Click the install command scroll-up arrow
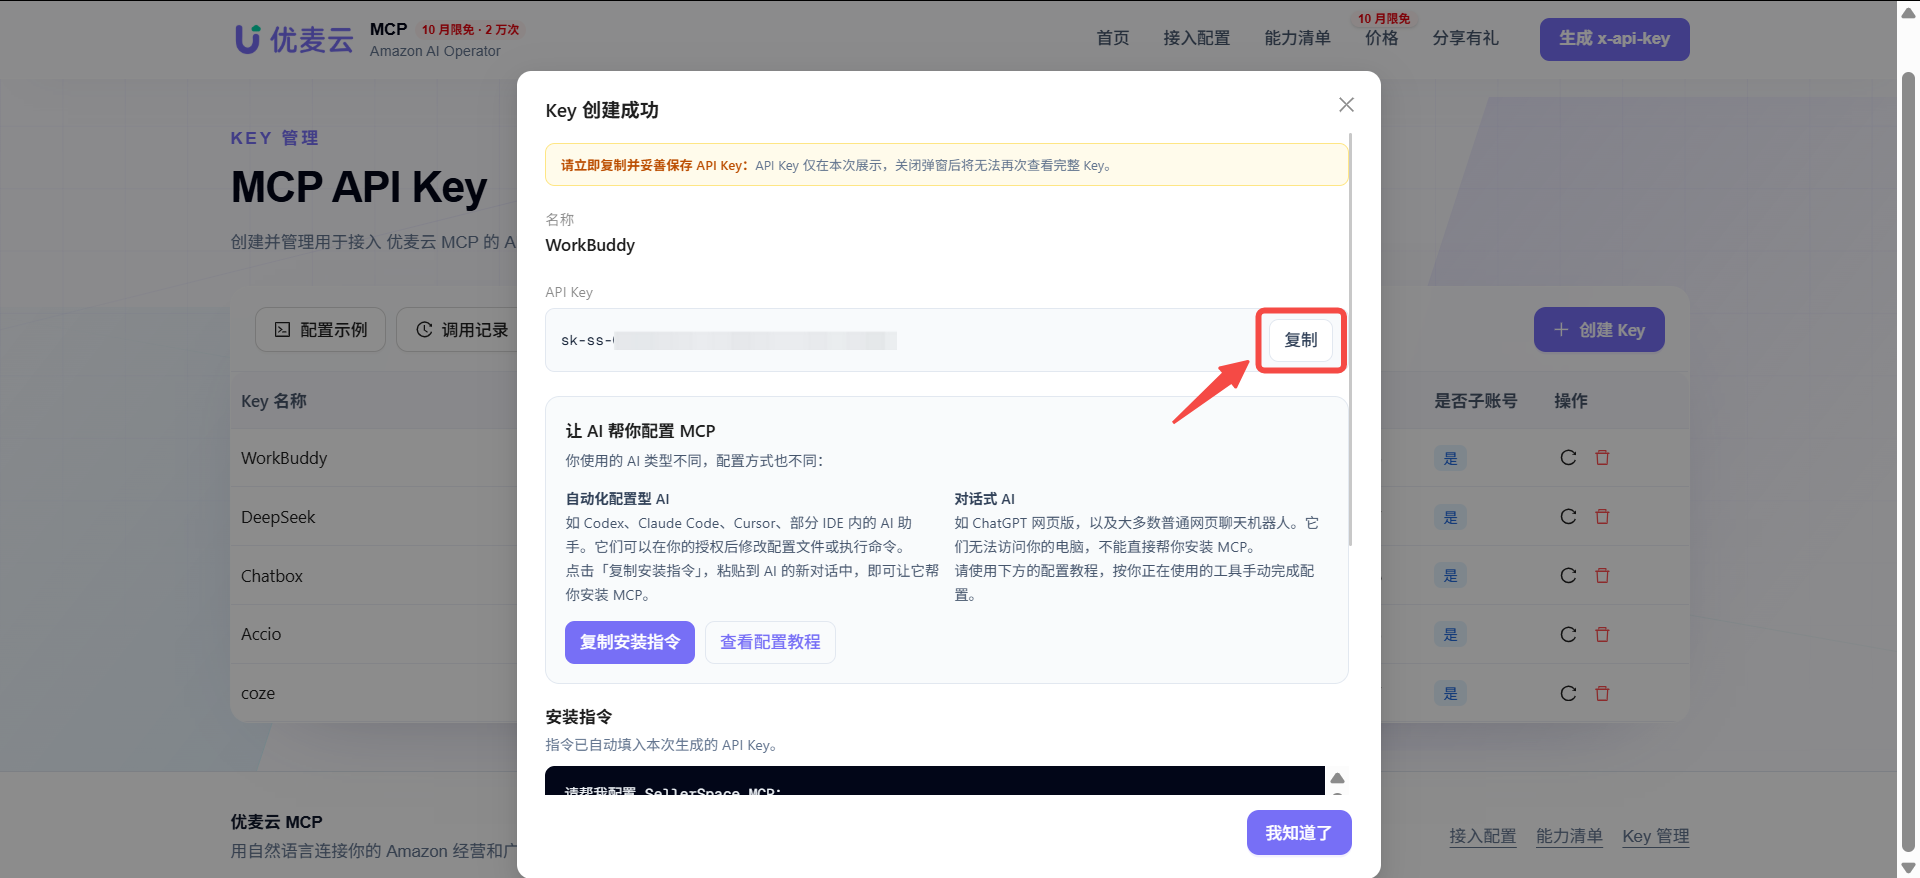 [1337, 778]
